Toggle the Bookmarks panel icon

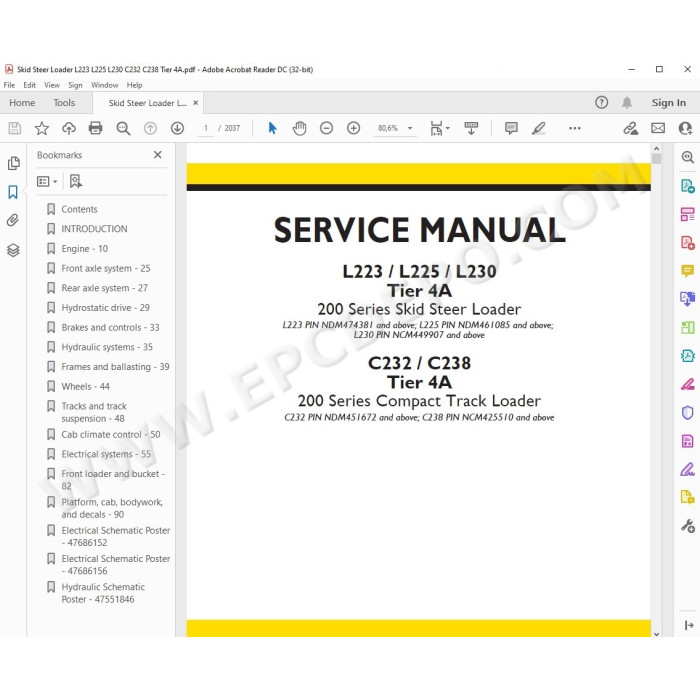pyautogui.click(x=13, y=192)
